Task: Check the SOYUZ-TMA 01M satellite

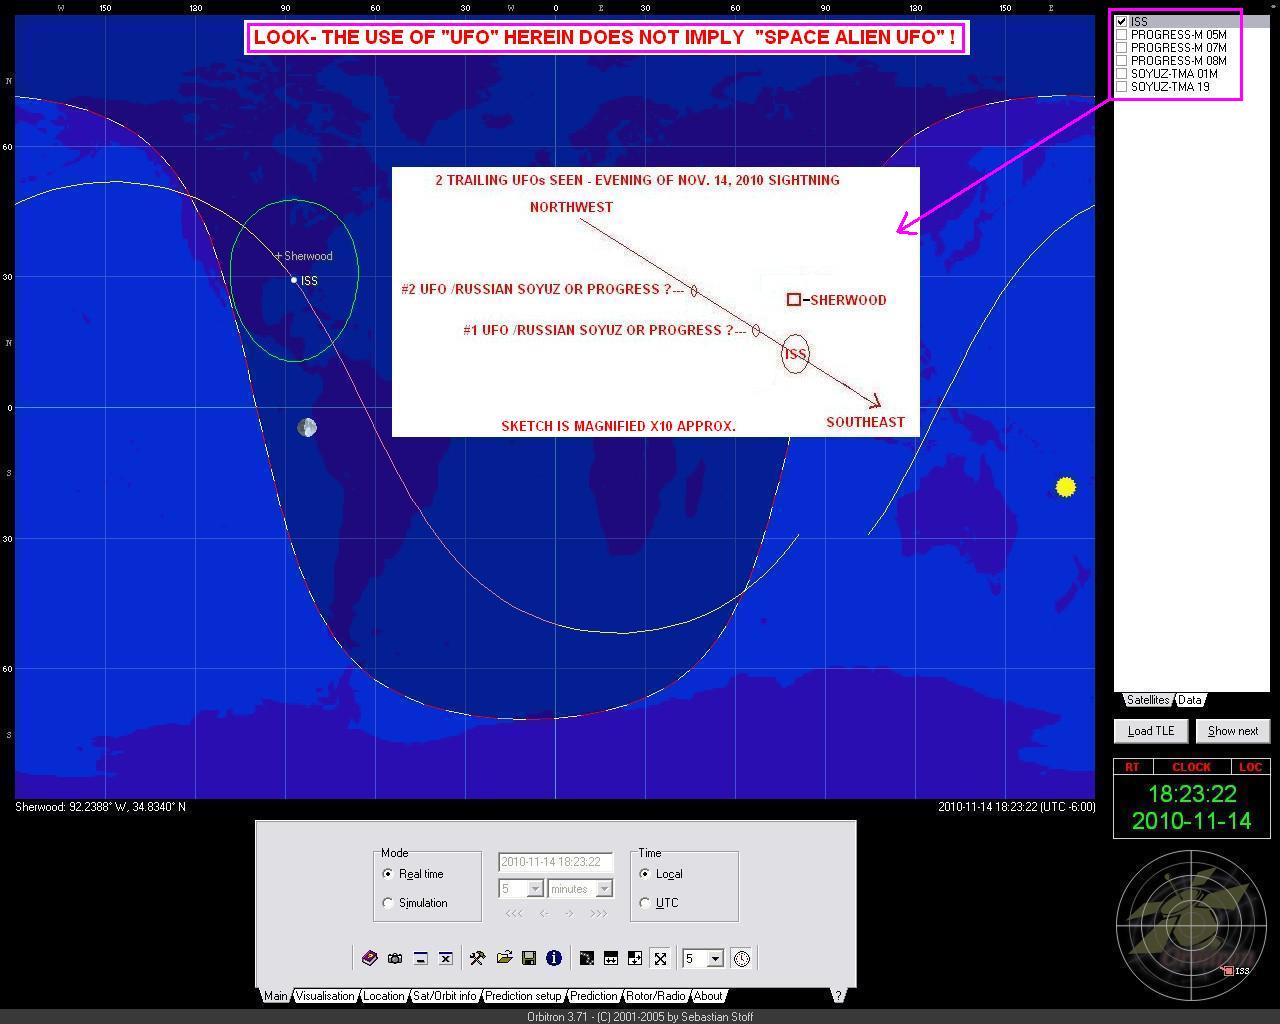Action: 1122,74
